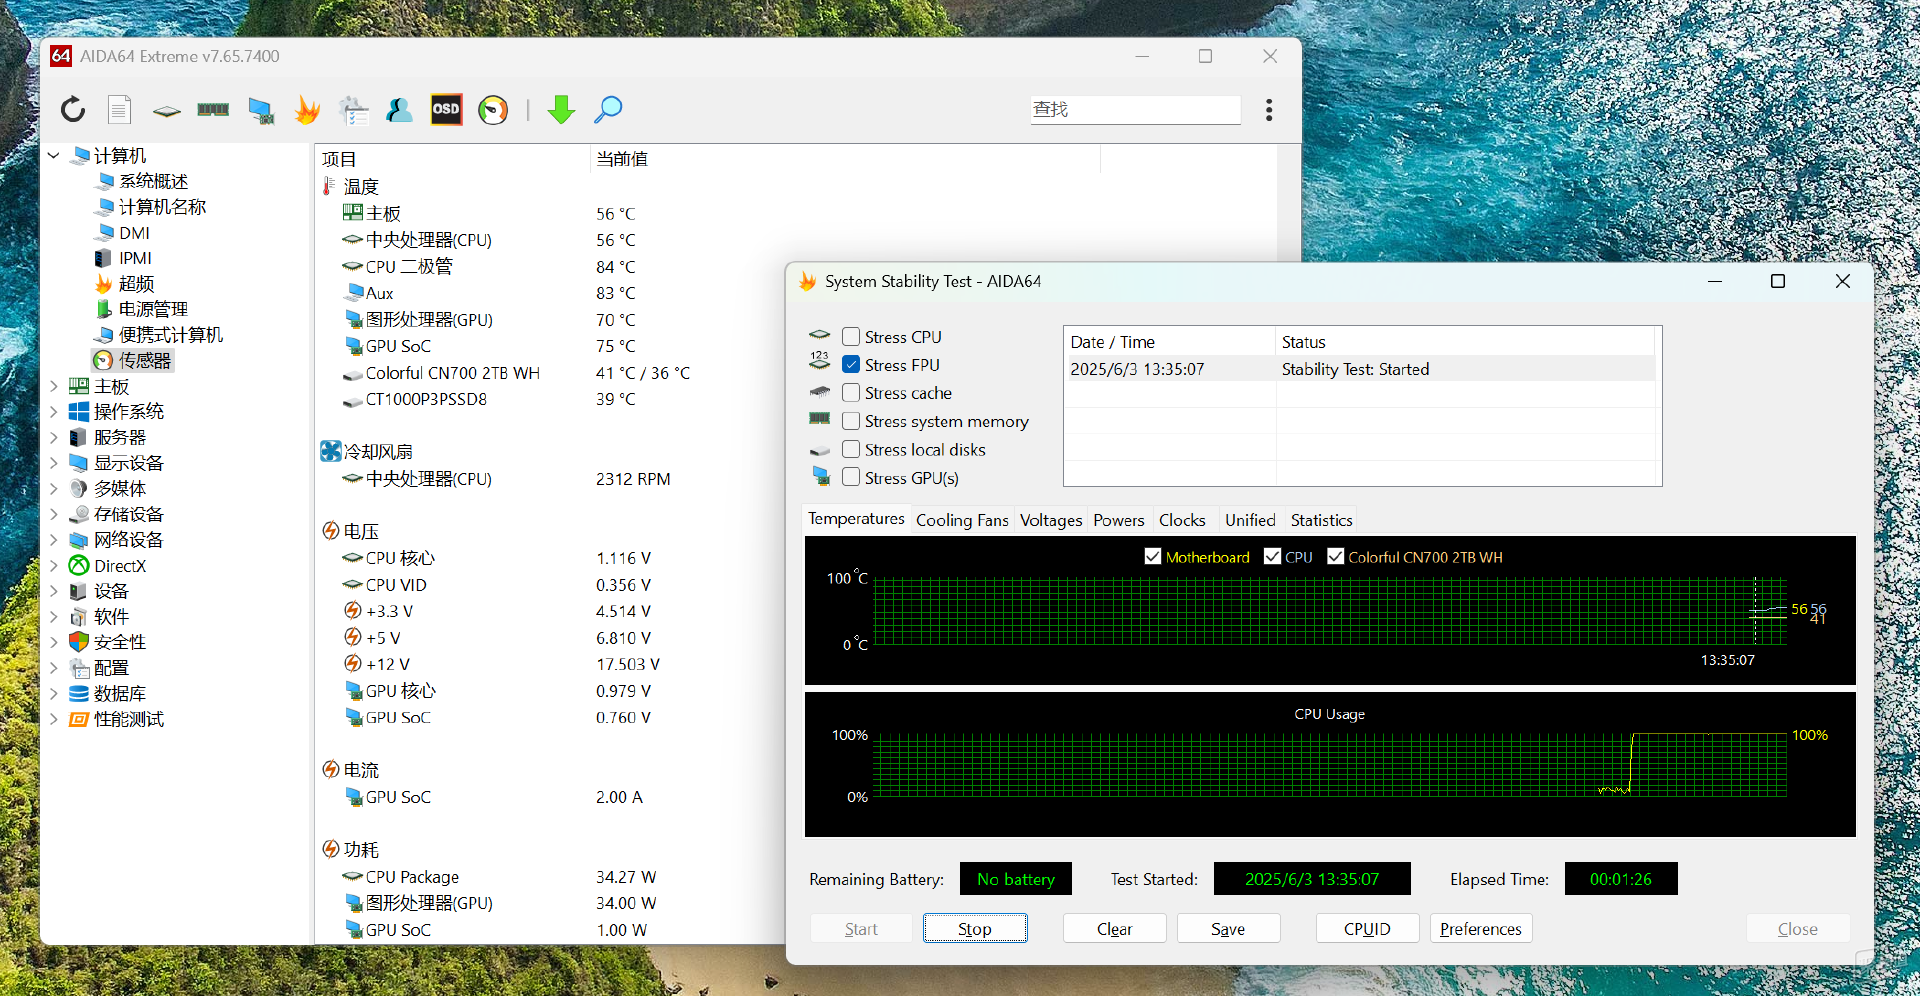The width and height of the screenshot is (1920, 996).
Task: Switch to the Voltages tab
Action: coord(1051,520)
